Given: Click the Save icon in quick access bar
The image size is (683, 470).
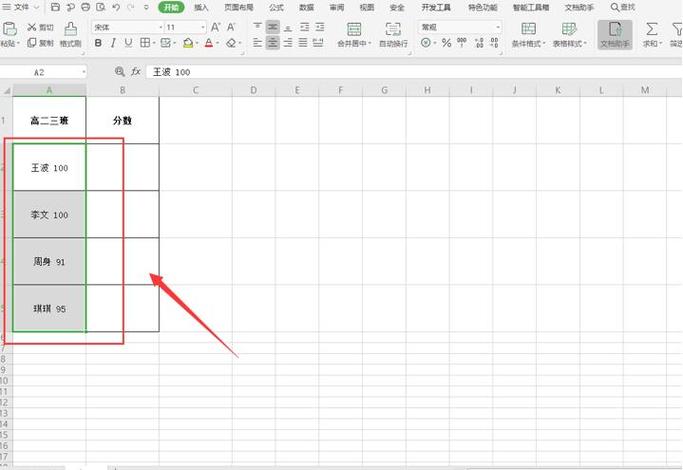Looking at the screenshot, I should [x=55, y=7].
